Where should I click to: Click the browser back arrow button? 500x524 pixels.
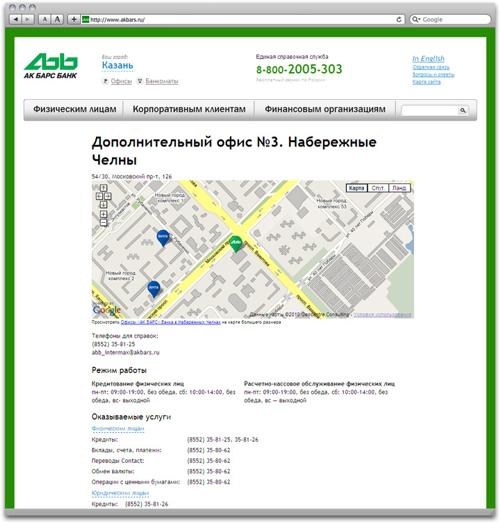pos(15,19)
